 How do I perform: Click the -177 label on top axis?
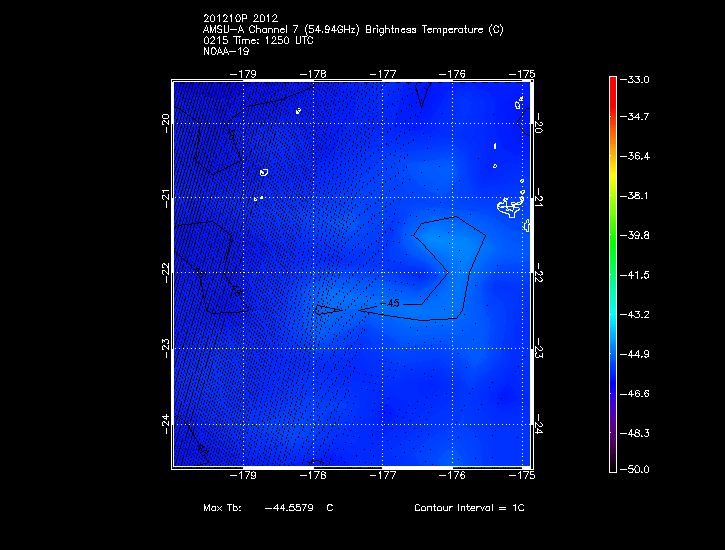click(384, 73)
